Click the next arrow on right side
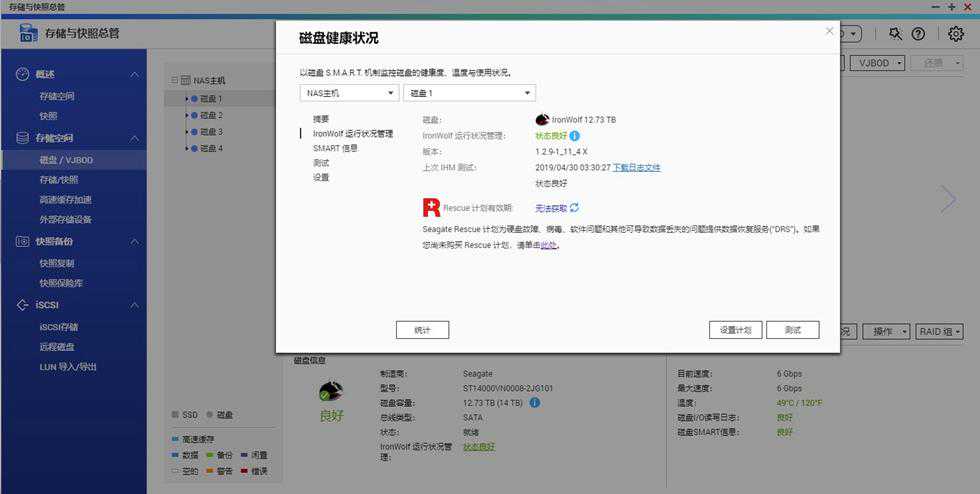The height and width of the screenshot is (494, 980). 948,199
